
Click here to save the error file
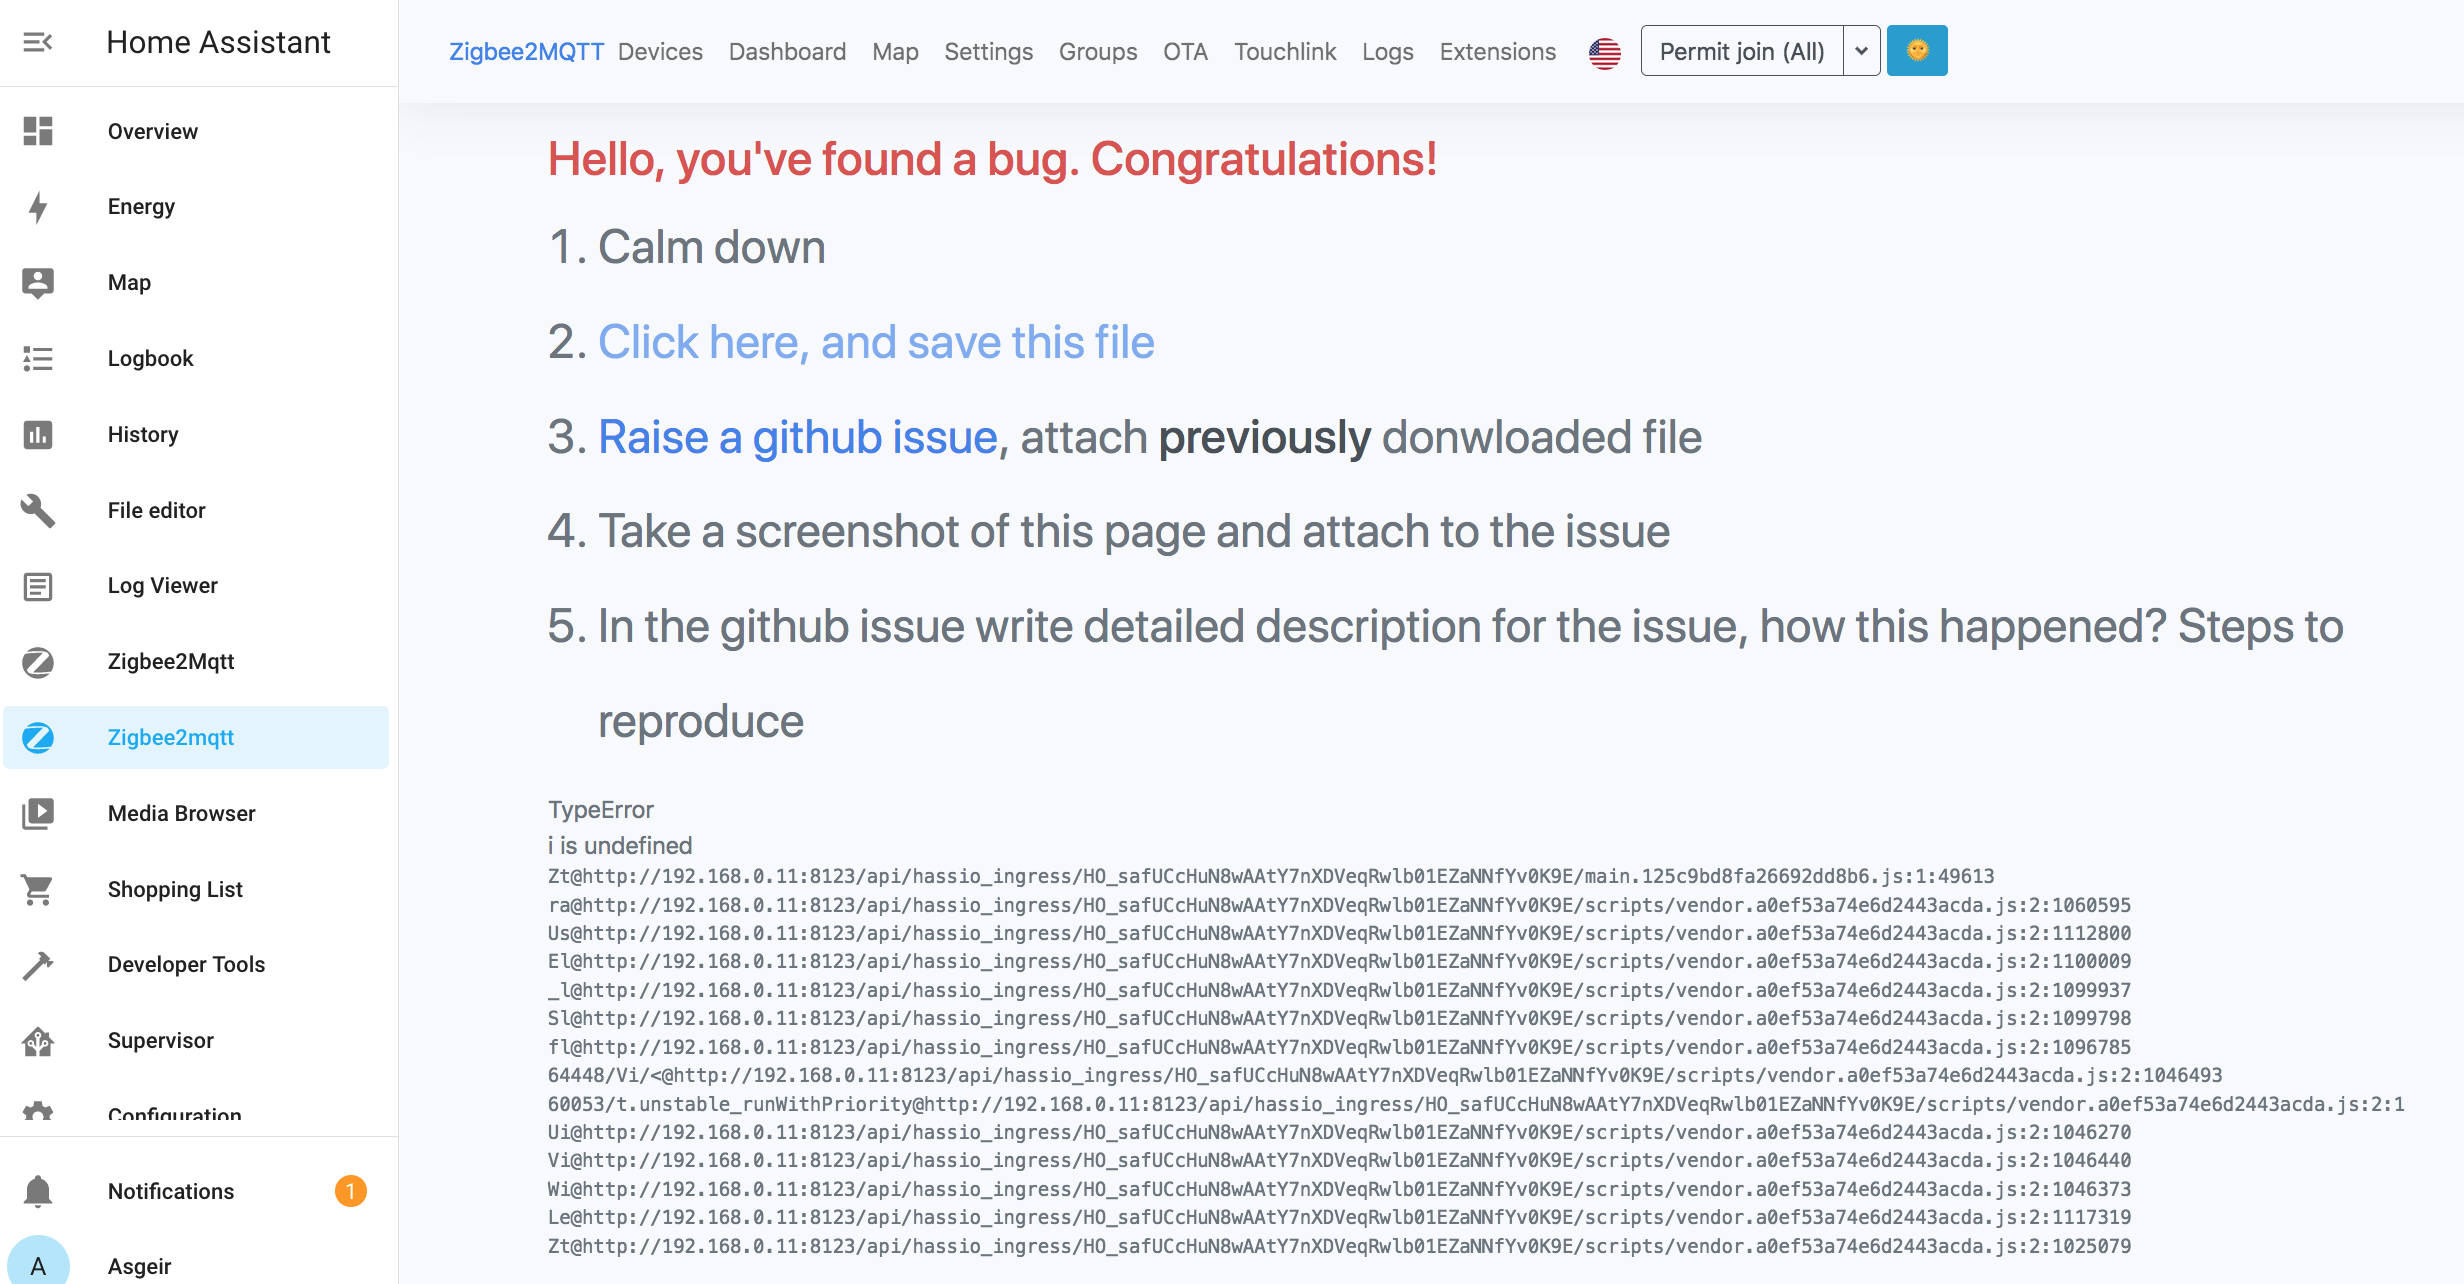coord(875,341)
